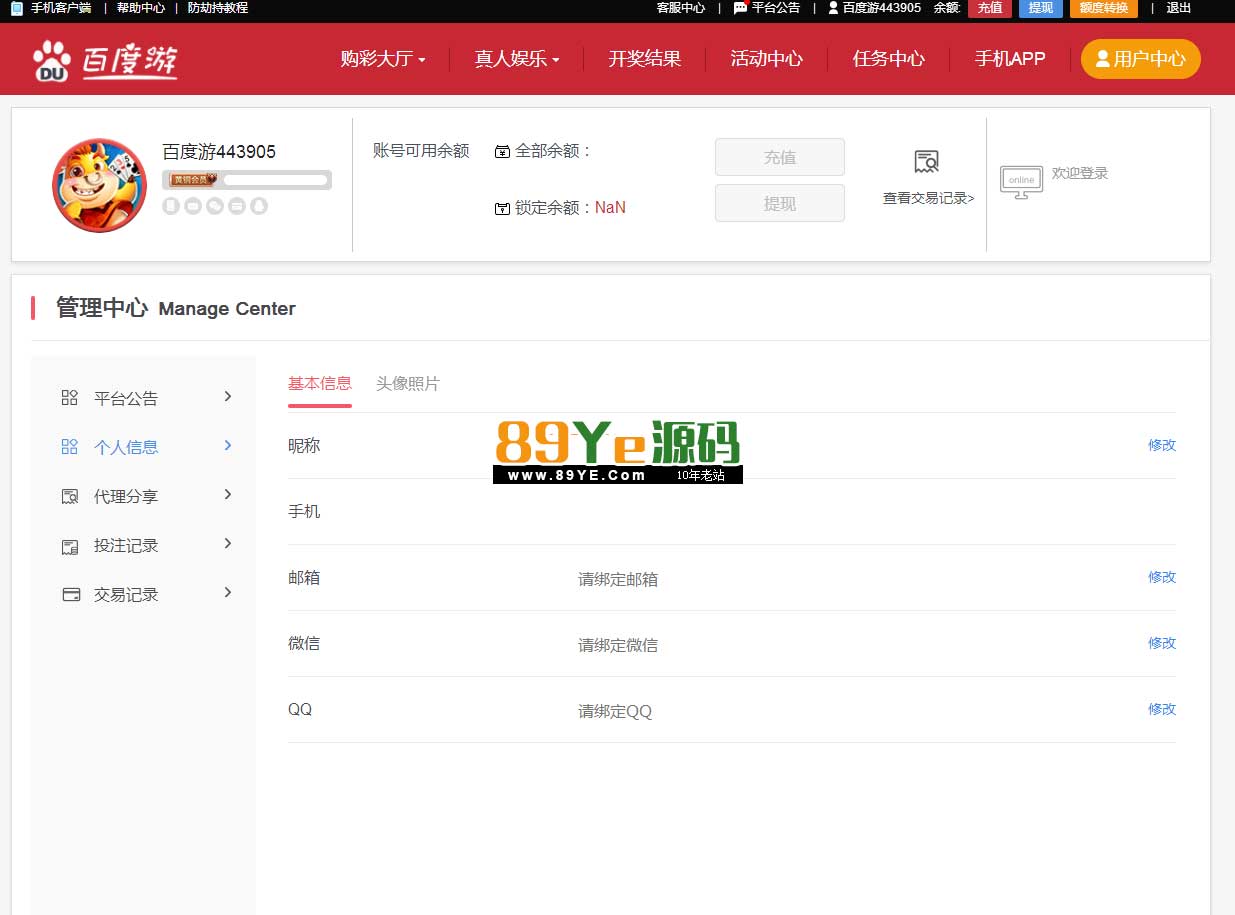Click the 管理中心 Manage Center heading

tap(176, 308)
